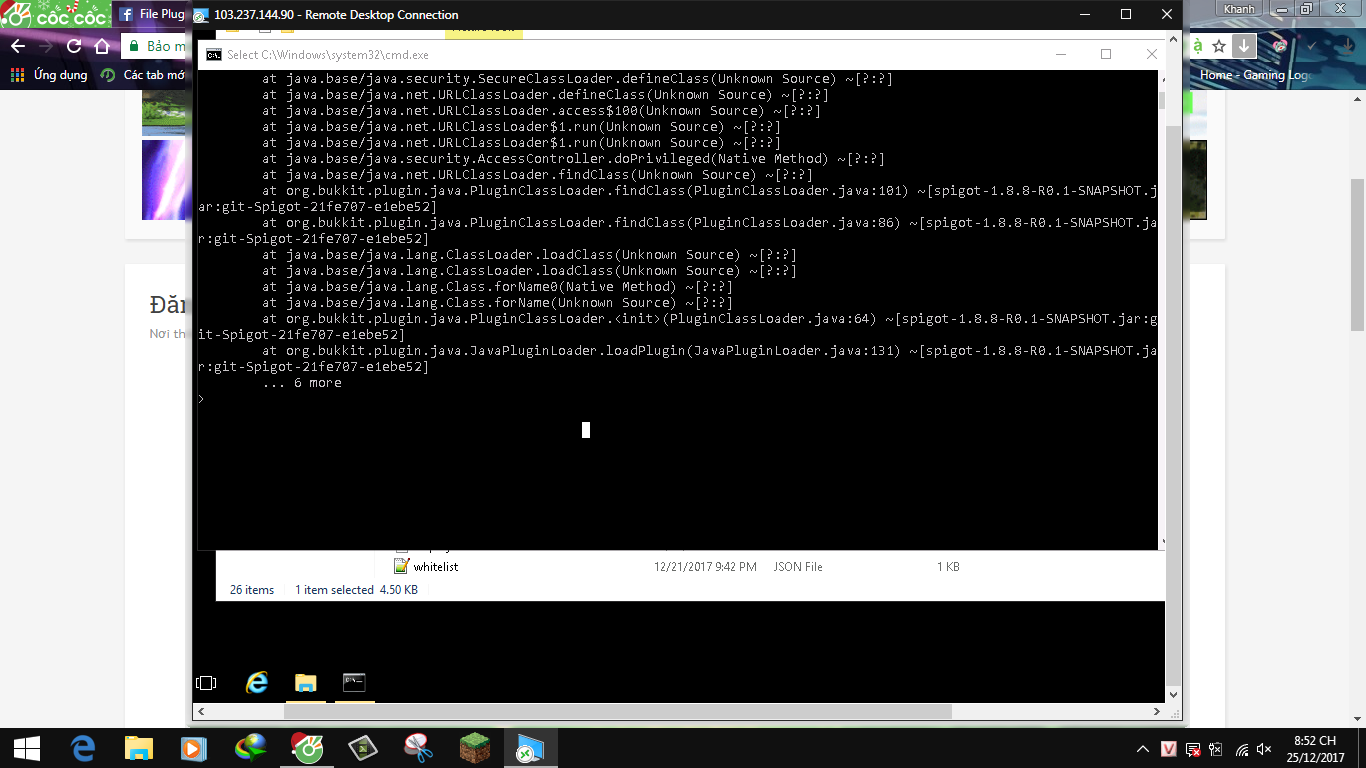This screenshot has height=768, width=1366.
Task: Open the browser downloads arrow button
Action: click(x=1243, y=46)
